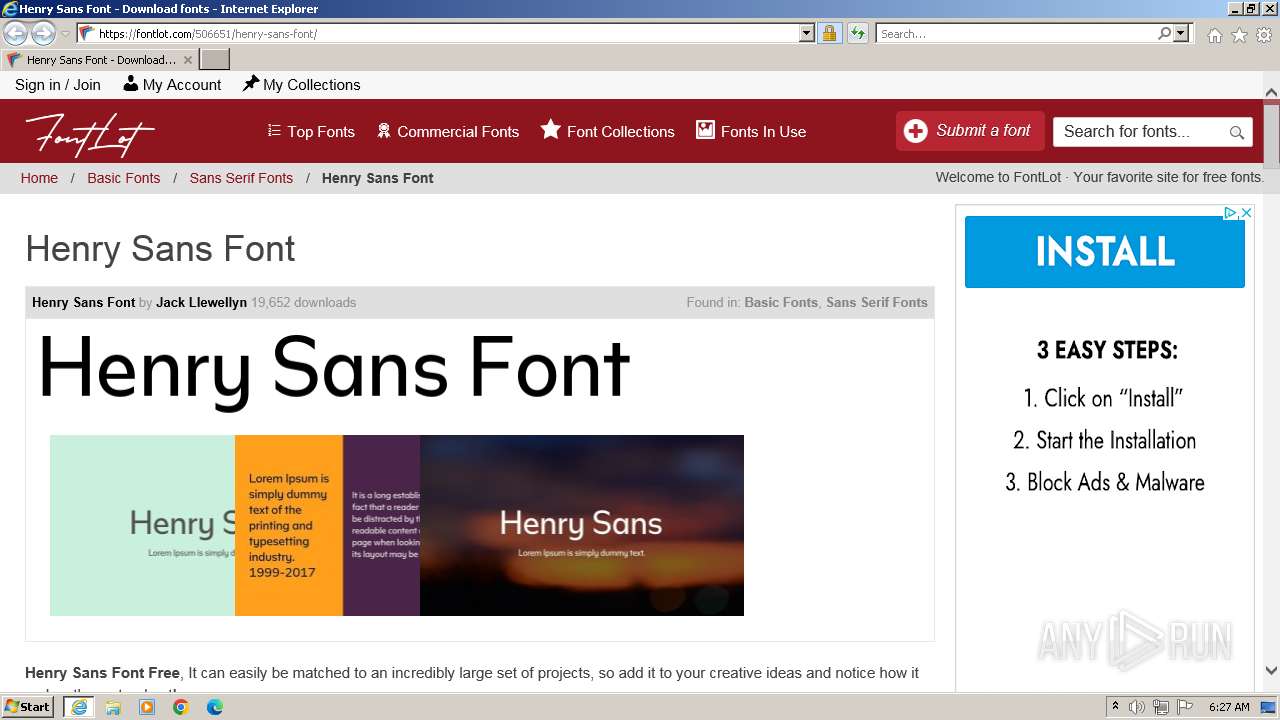Open the media player taskbar icon
1280x720 pixels.
147,707
